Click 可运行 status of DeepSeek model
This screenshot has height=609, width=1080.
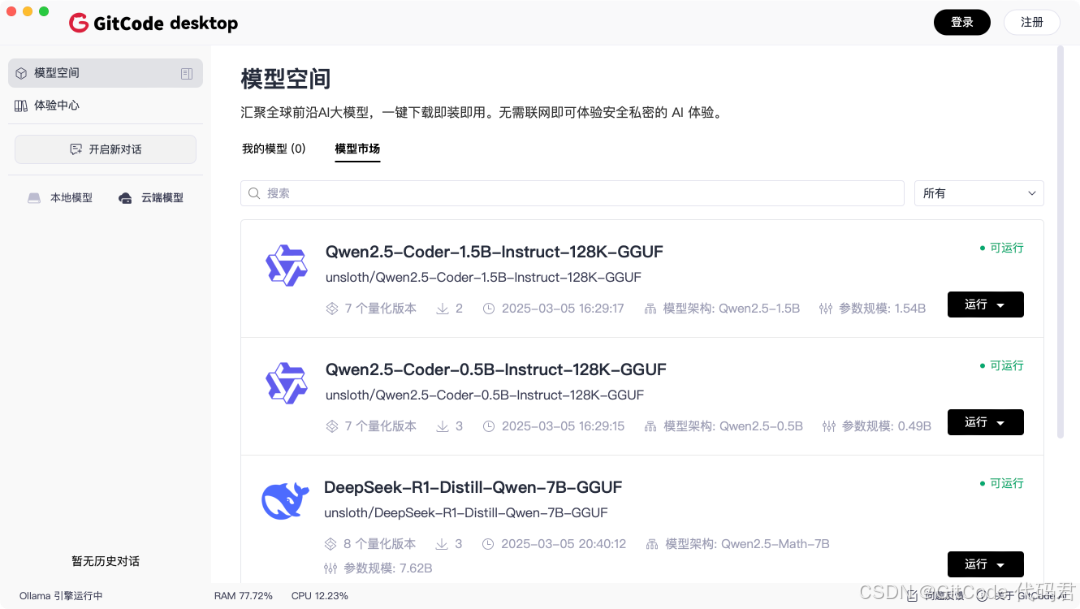coord(1001,484)
